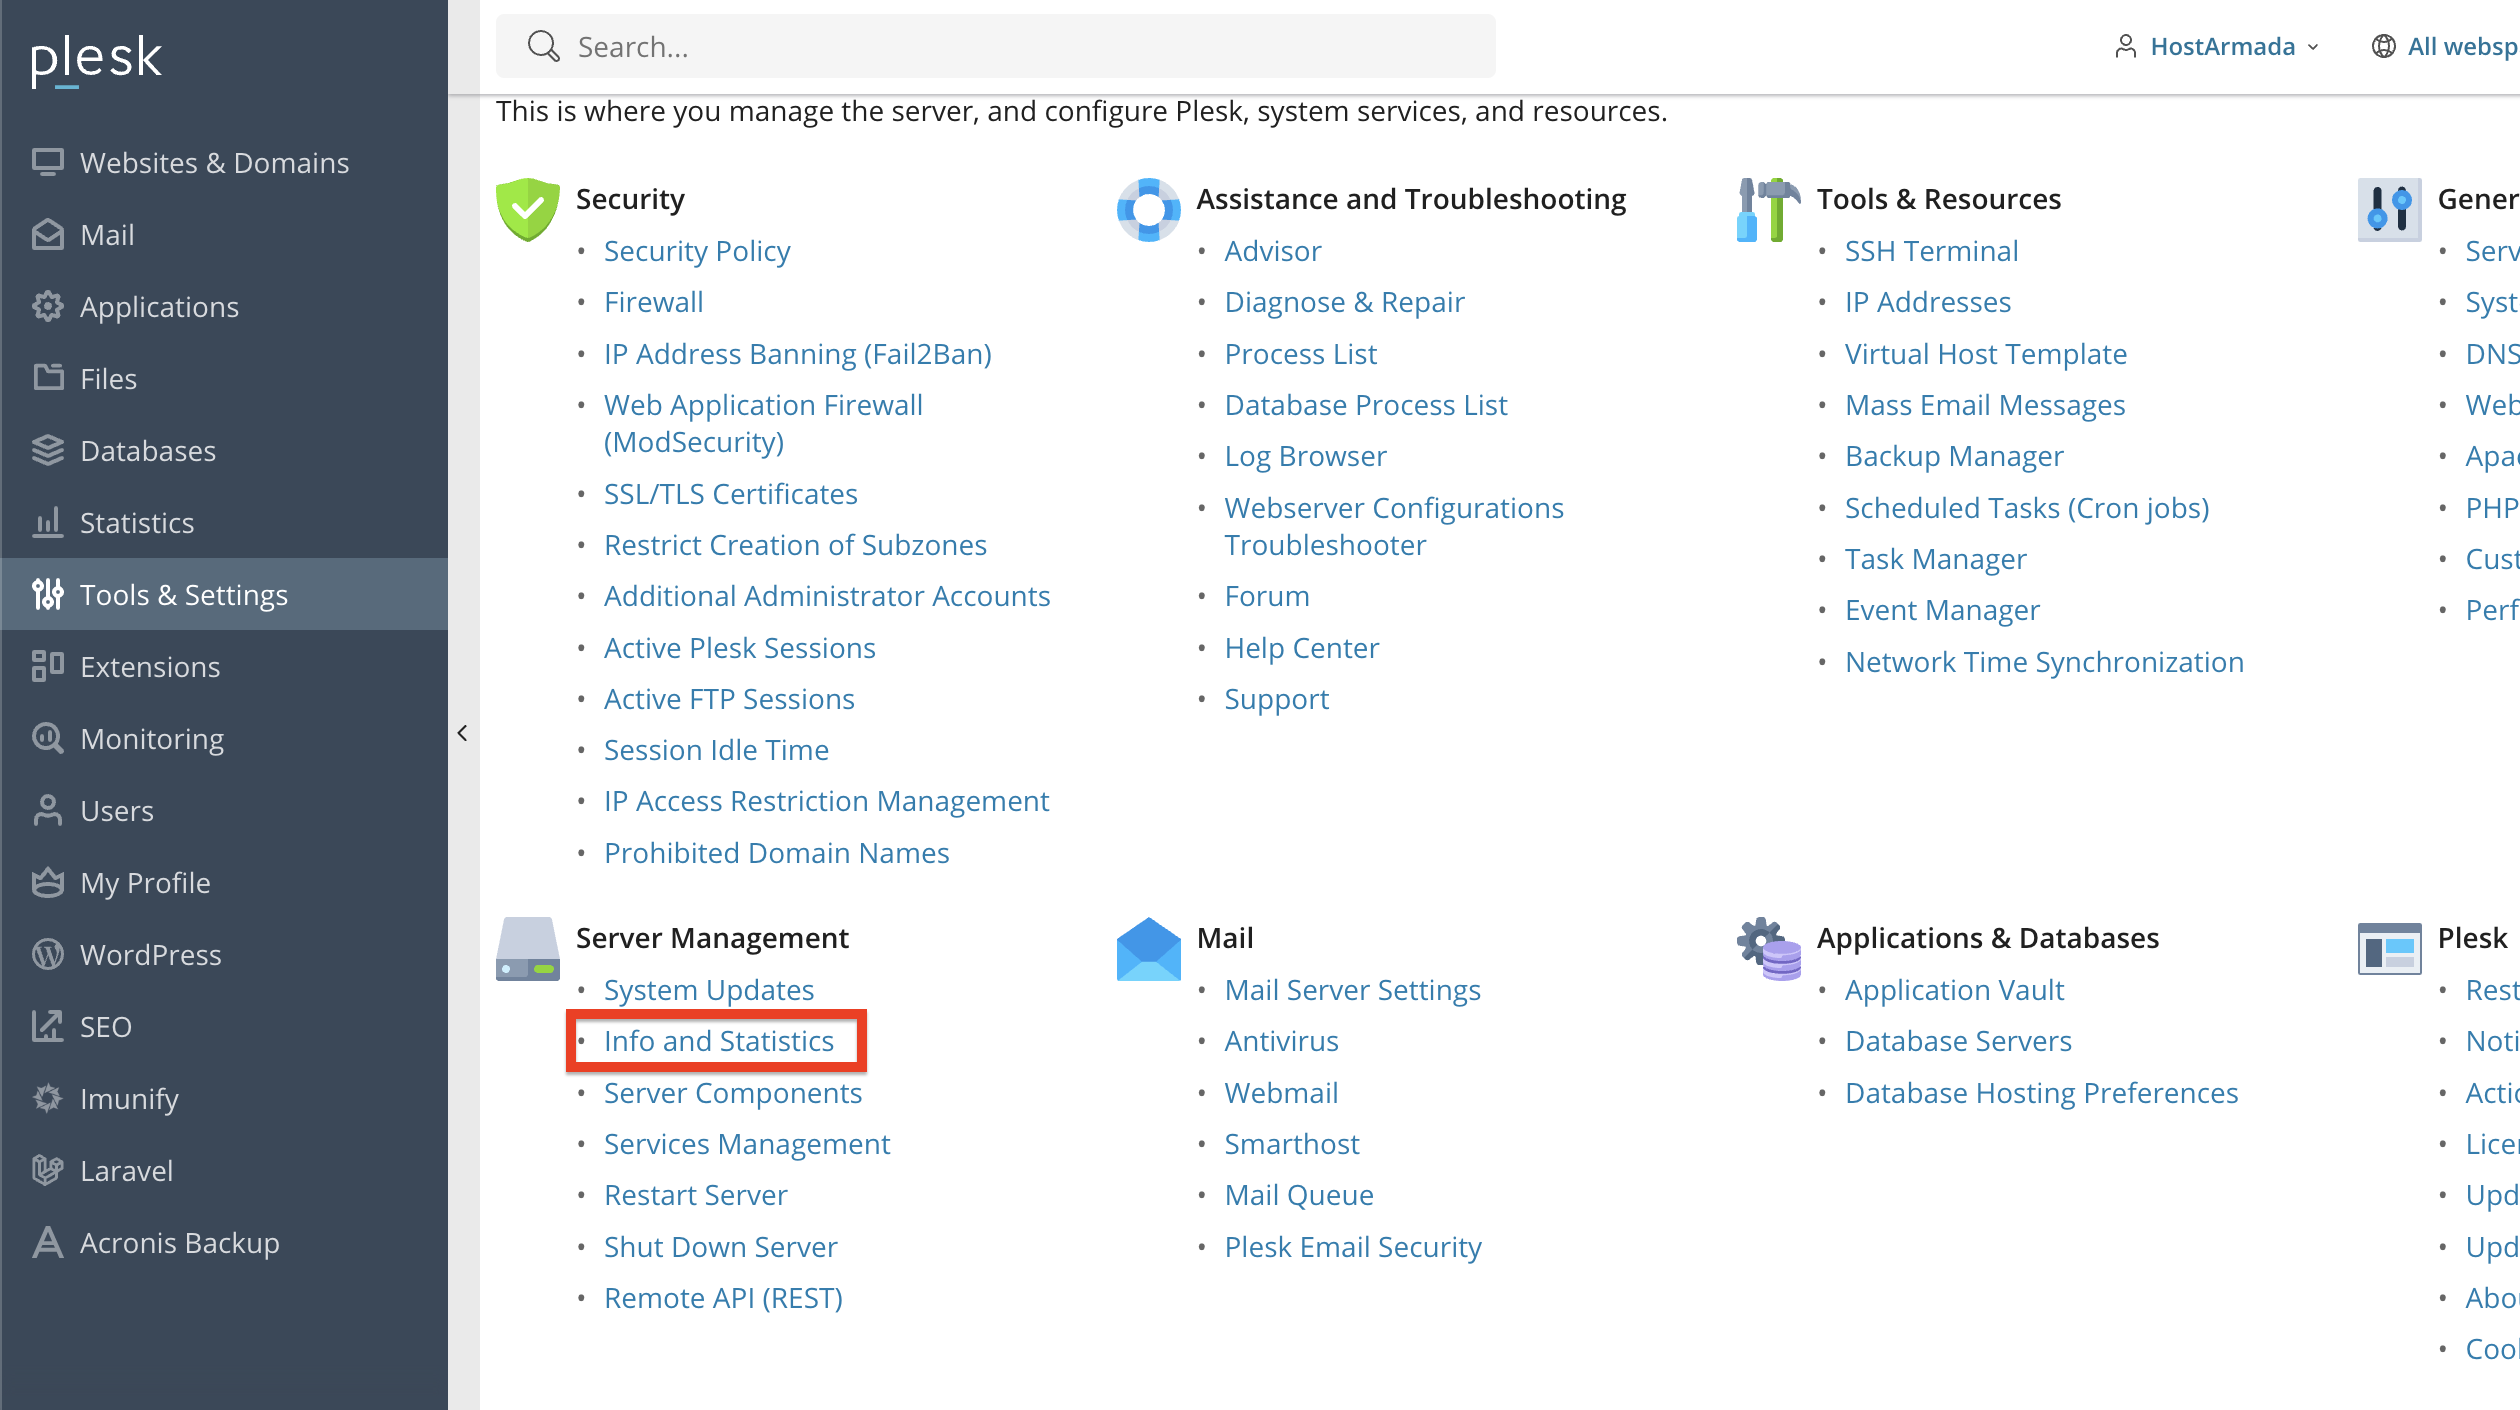Viewport: 2520px width, 1410px height.
Task: Open SSL/TLS Certificates link
Action: coord(731,494)
